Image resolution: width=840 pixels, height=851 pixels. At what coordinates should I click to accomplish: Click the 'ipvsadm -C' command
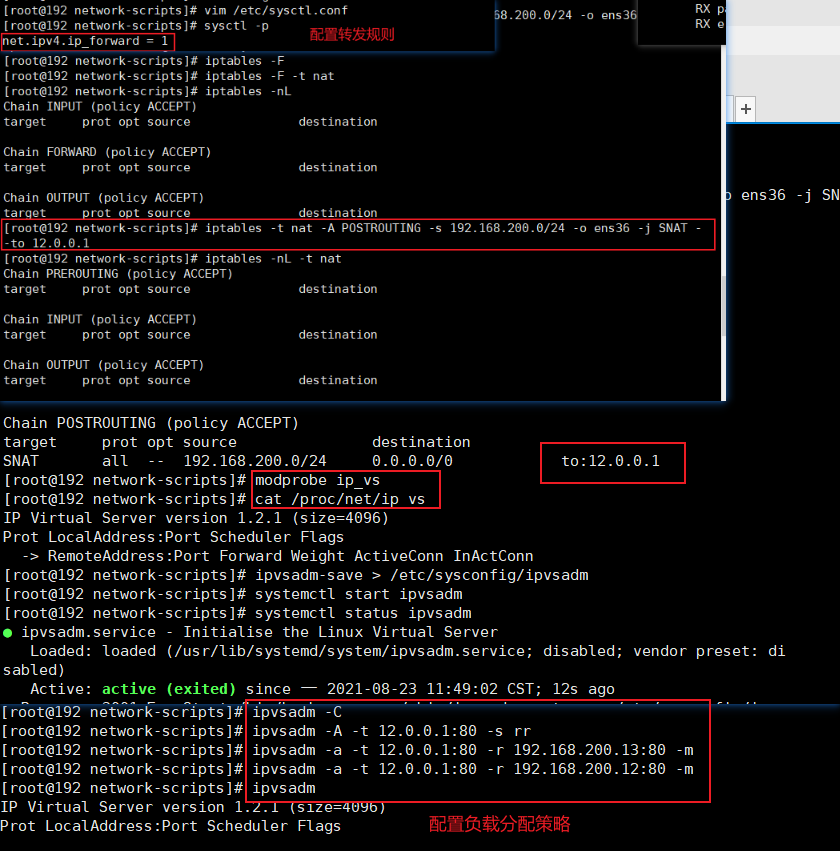297,712
